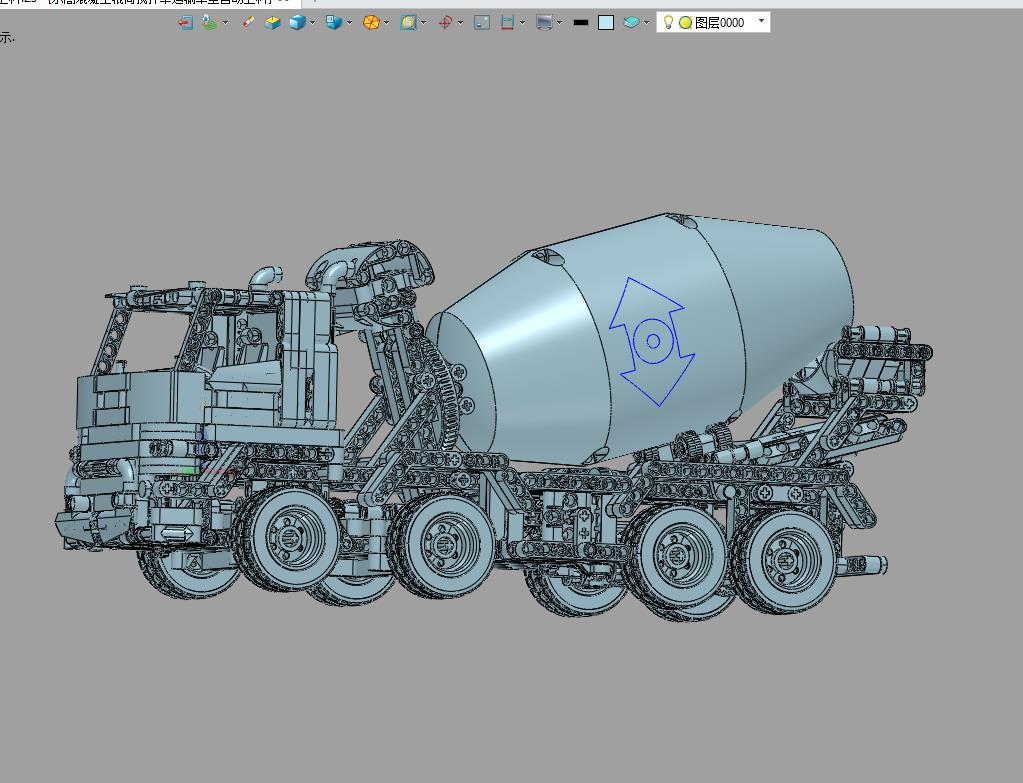Click the red crosshair snap icon
The image size is (1023, 783).
445,23
